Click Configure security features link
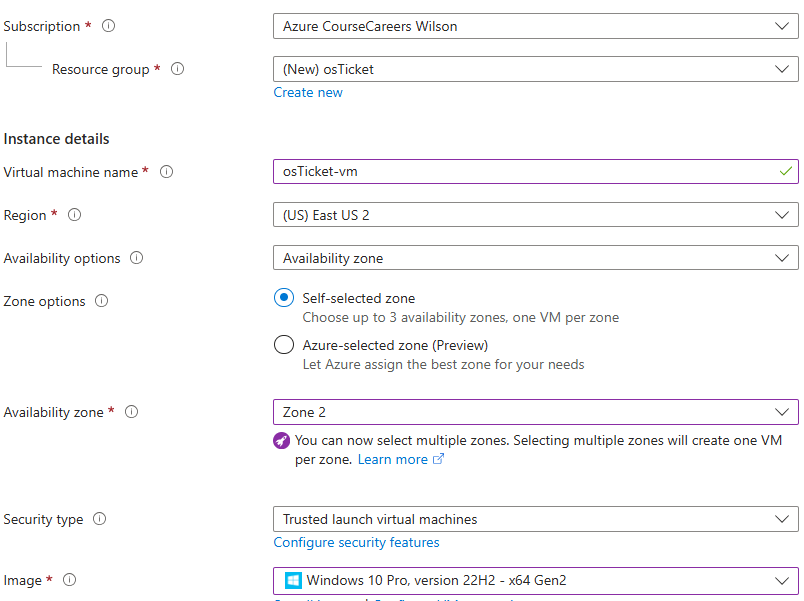804x601 pixels. point(356,543)
